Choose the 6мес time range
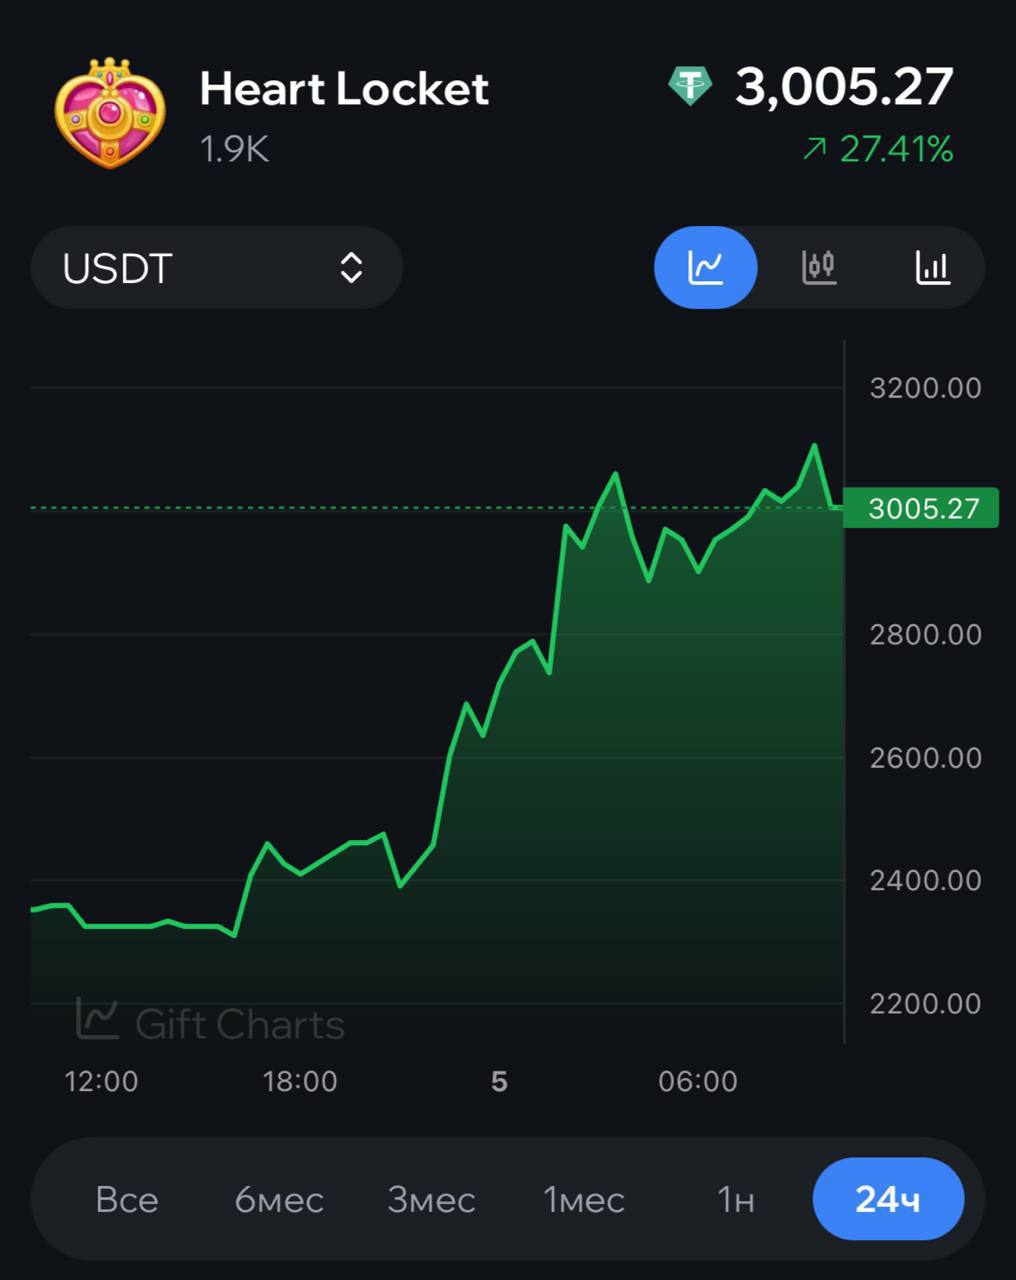 (x=279, y=1199)
